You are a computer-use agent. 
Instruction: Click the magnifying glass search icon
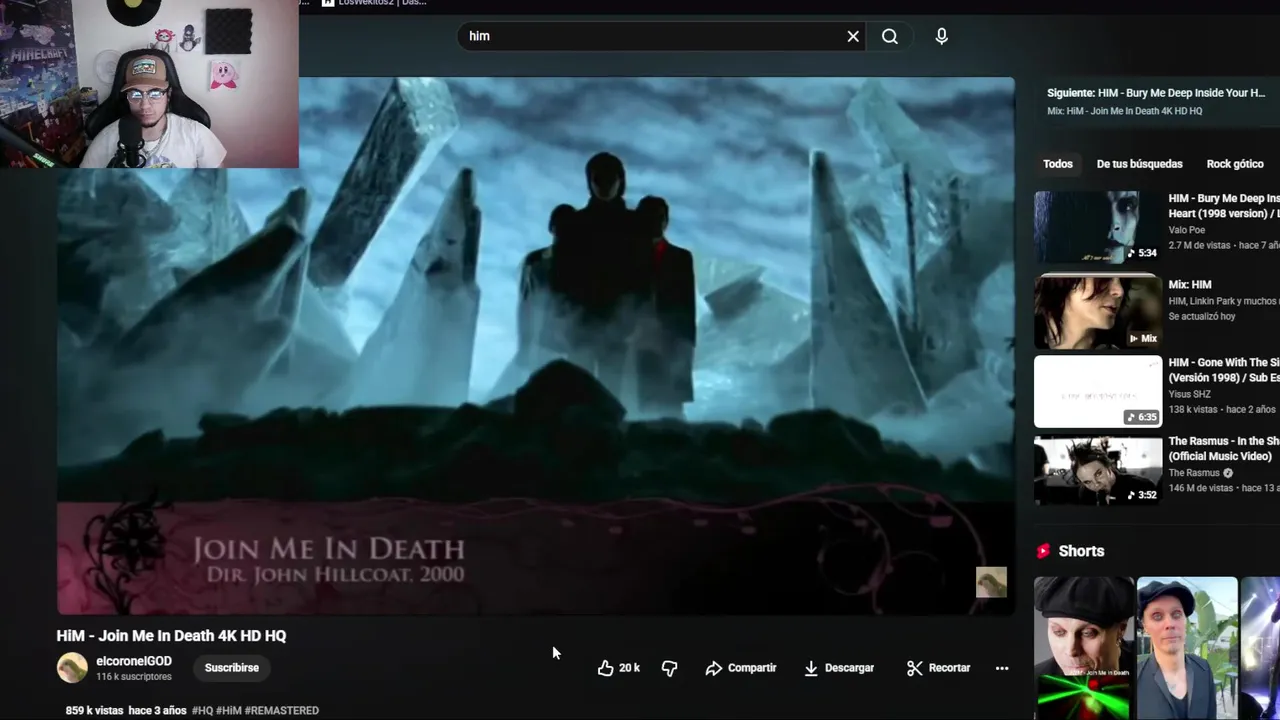(890, 36)
